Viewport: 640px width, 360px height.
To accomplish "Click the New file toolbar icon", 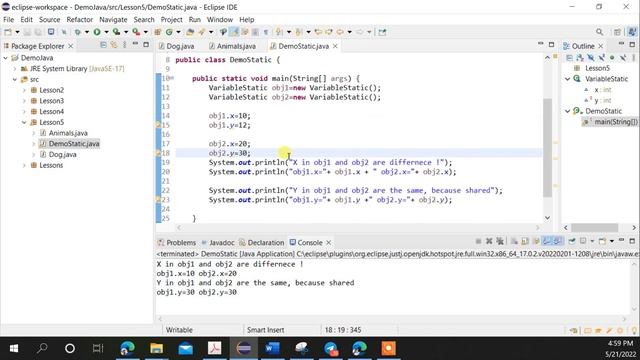I will (8, 32).
